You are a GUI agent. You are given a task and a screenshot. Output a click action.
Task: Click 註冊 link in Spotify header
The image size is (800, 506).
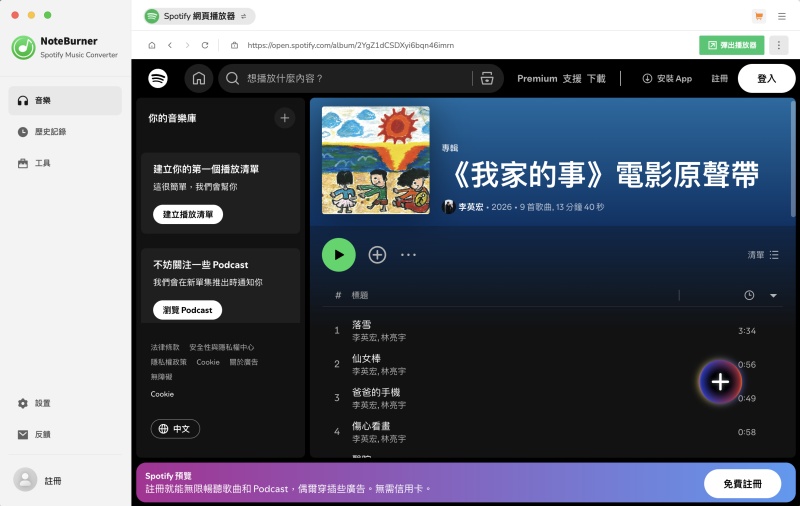coord(719,79)
